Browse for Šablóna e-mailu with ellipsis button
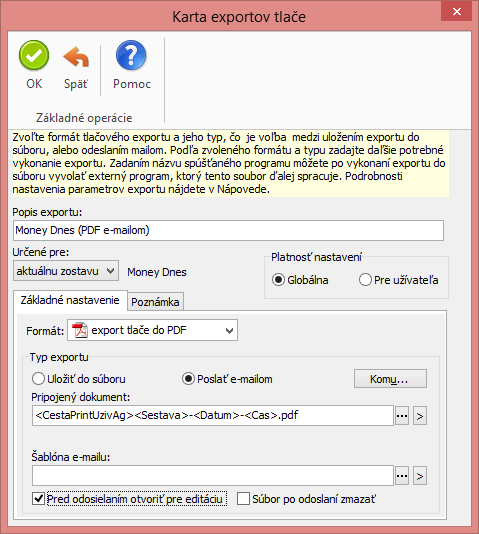Image resolution: width=479 pixels, height=534 pixels. coord(402,476)
